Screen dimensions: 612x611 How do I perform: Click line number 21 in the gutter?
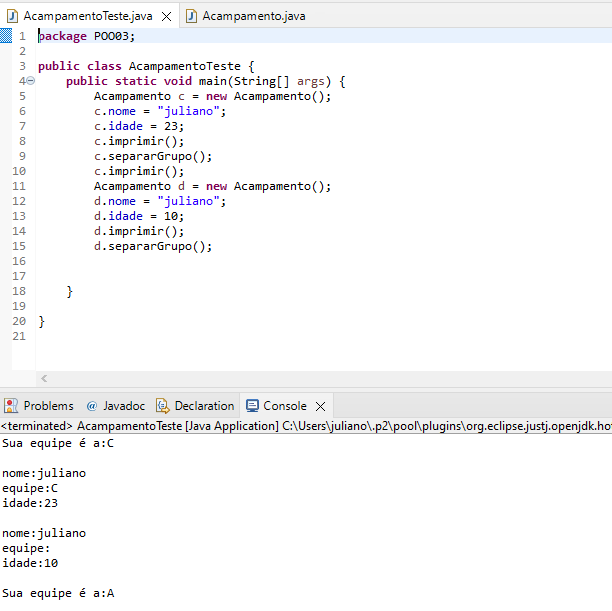pos(19,336)
